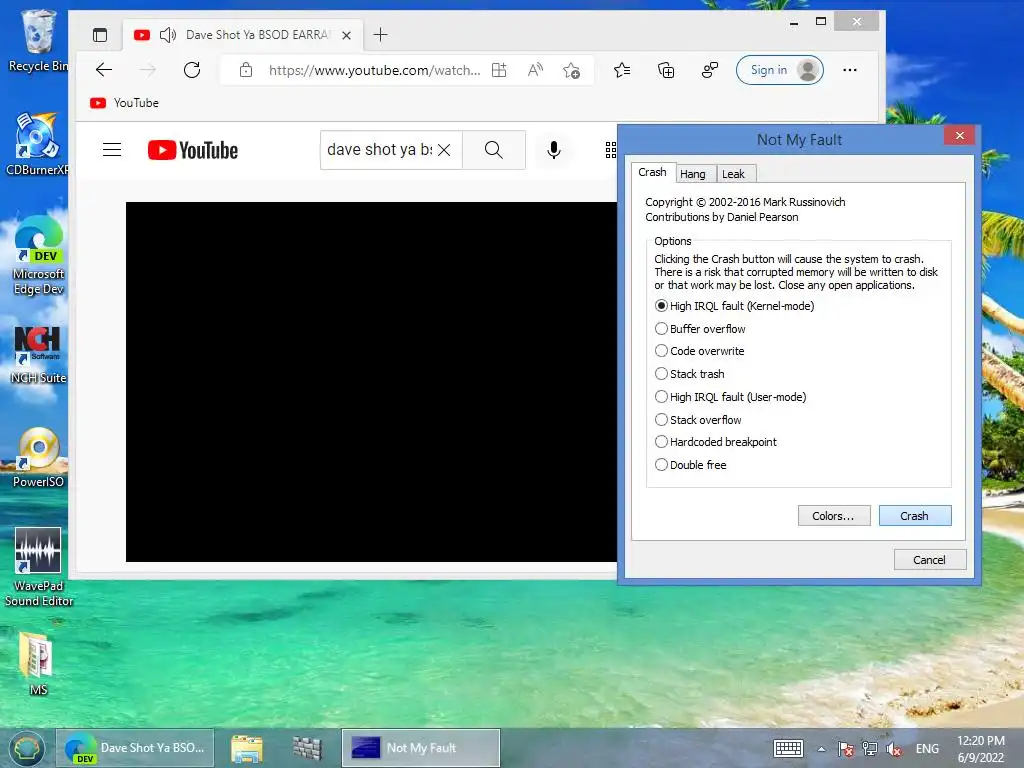1024x768 pixels.
Task: Launch Microsoft Edge Dev desktop shortcut
Action: coord(39,255)
